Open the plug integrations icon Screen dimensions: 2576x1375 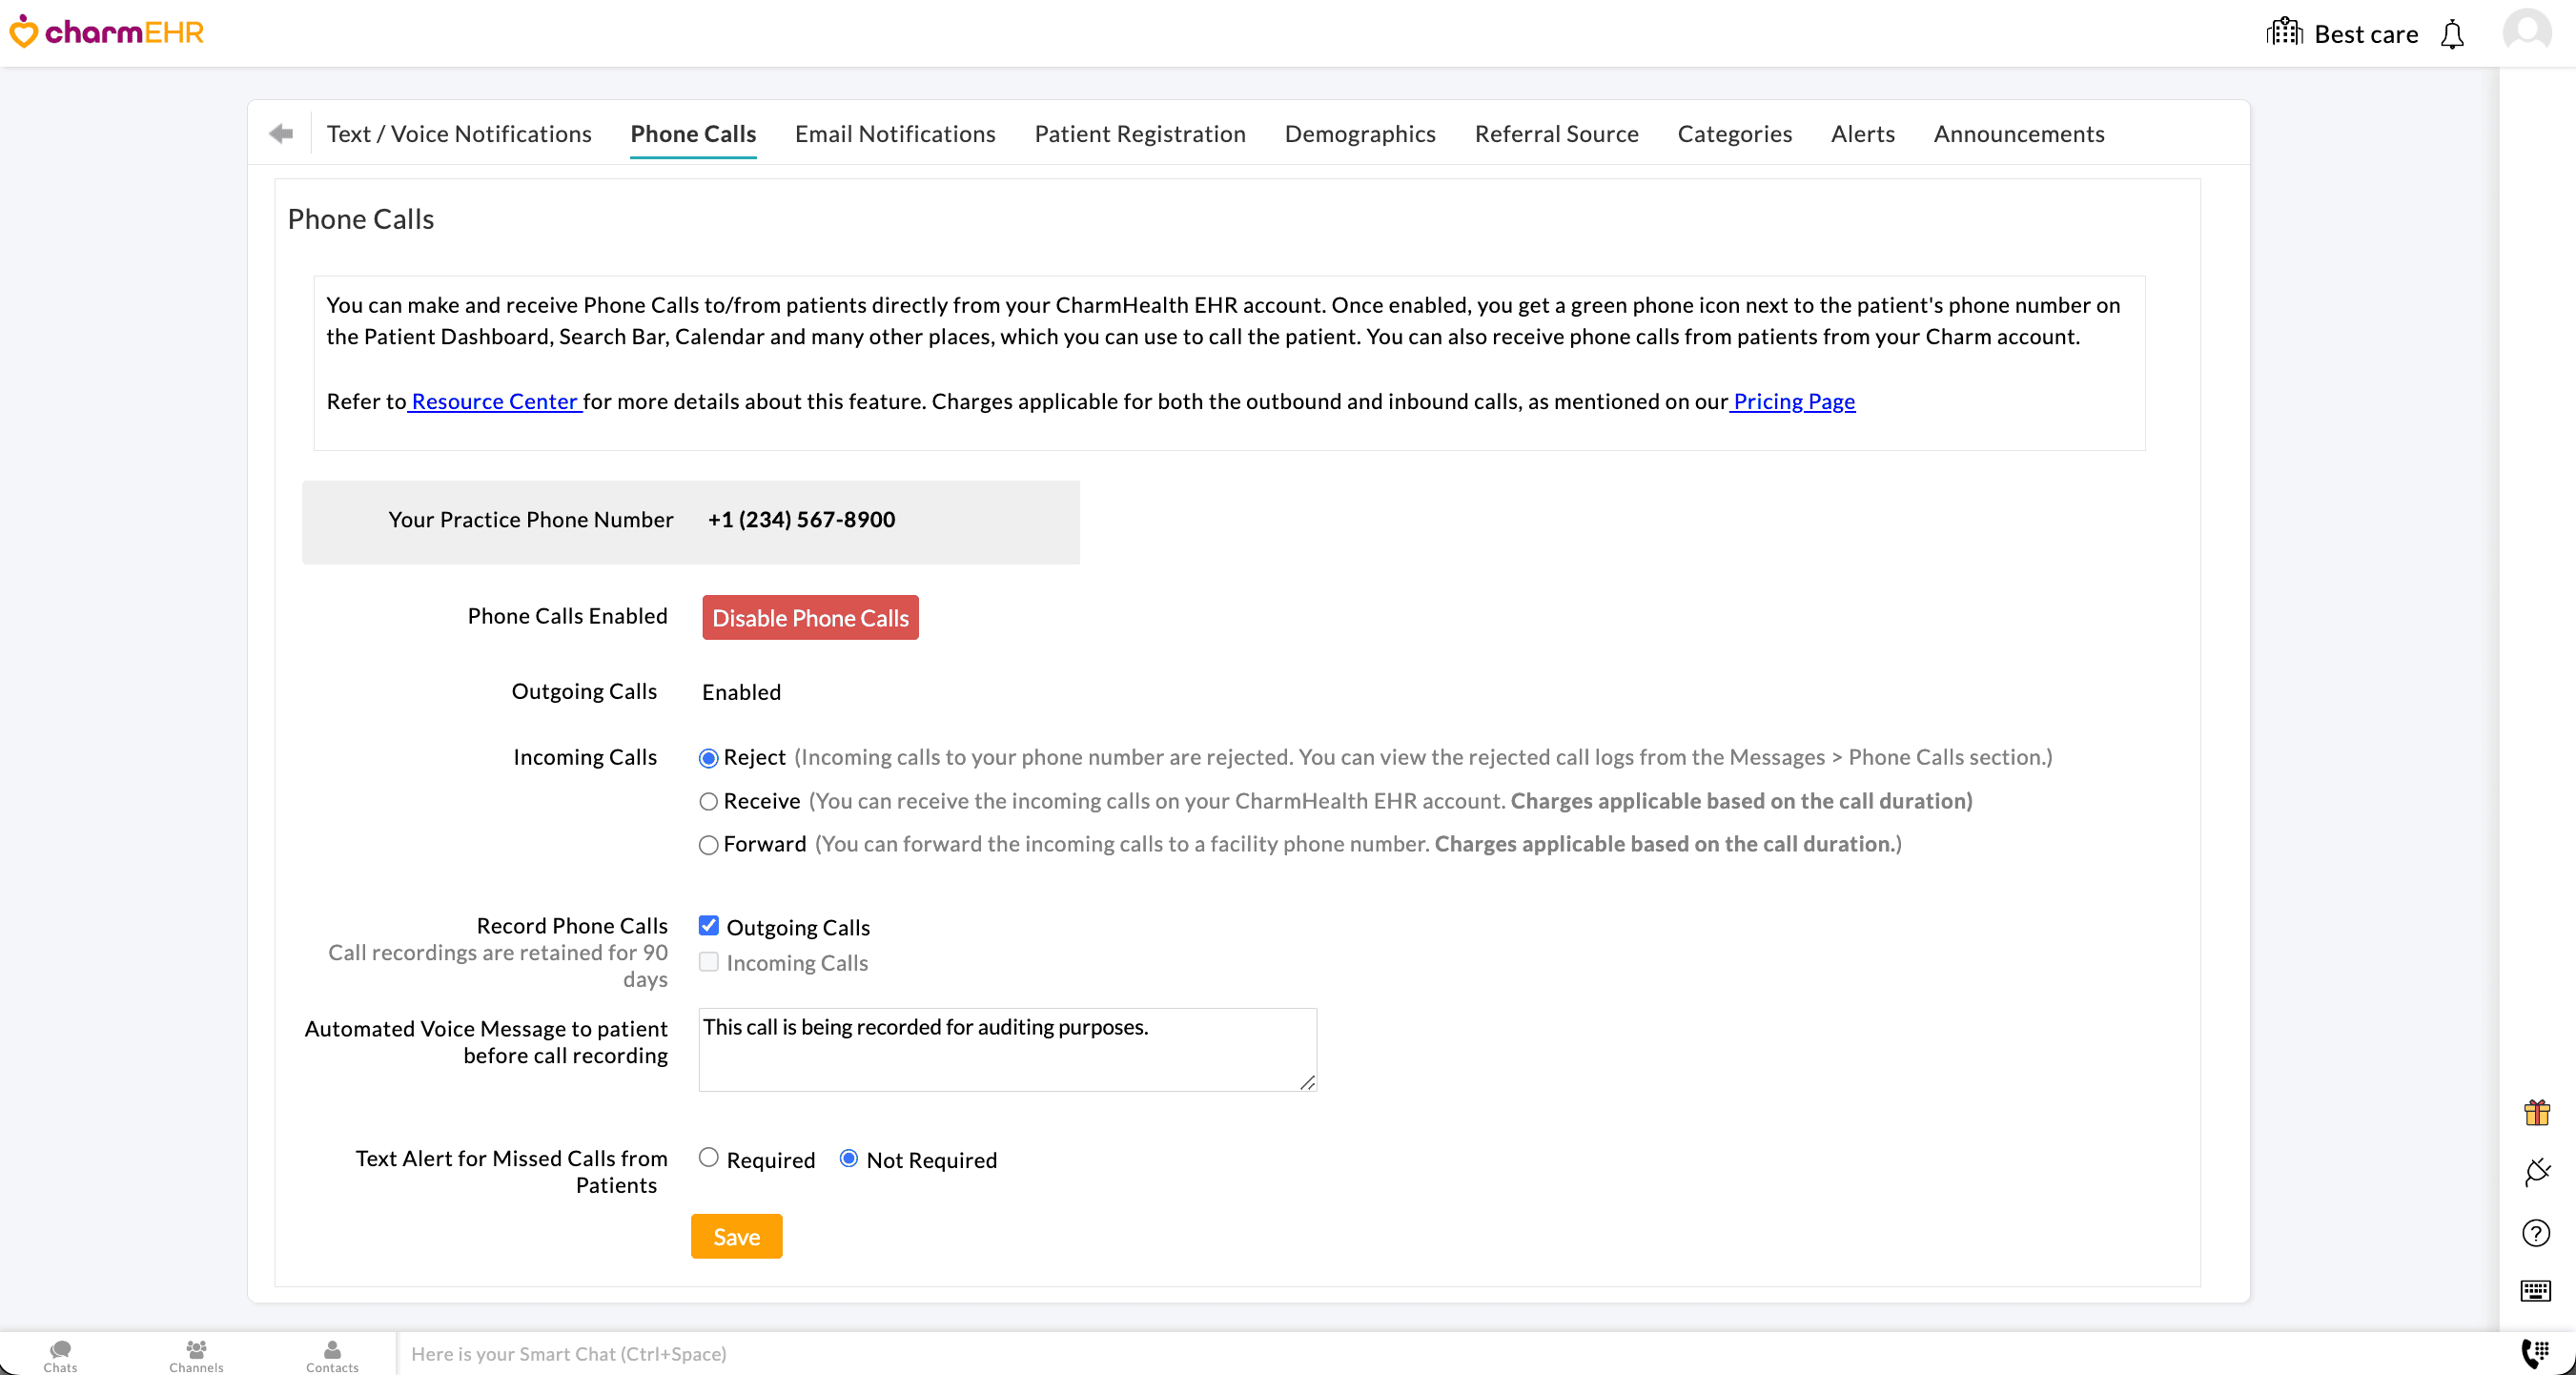2536,1172
